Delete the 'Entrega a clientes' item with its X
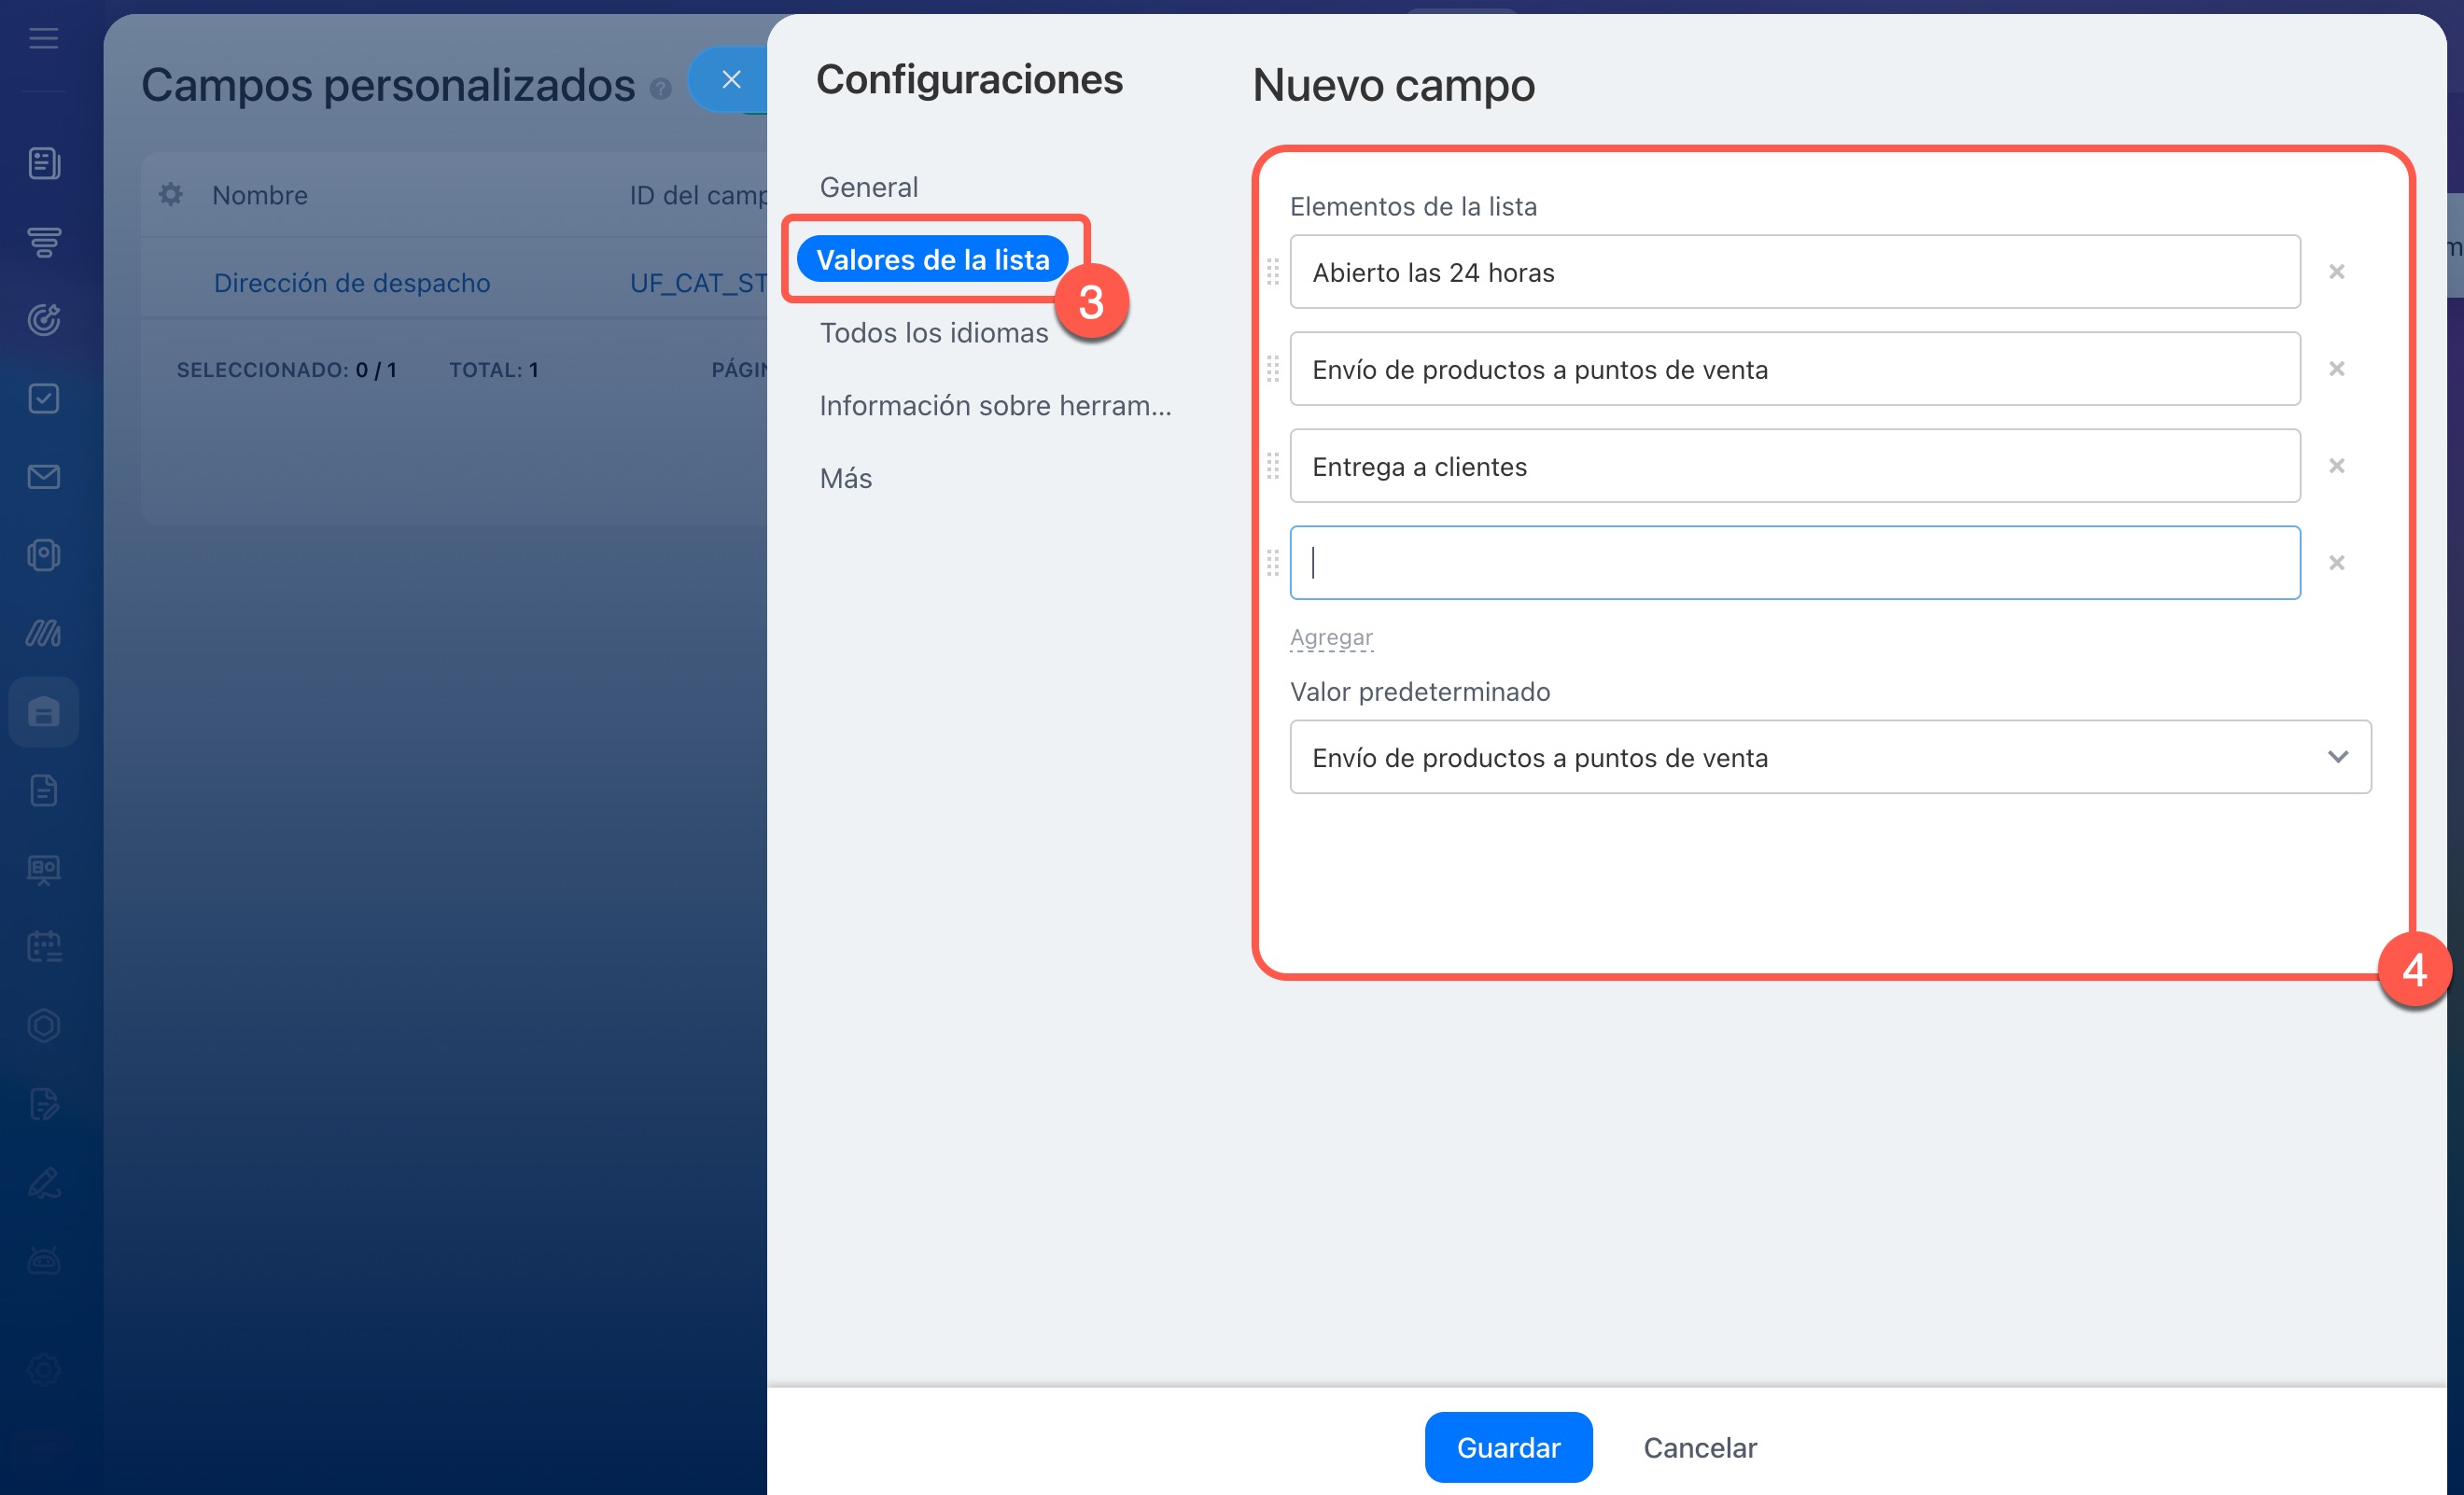Viewport: 2464px width, 1495px height. (2336, 466)
